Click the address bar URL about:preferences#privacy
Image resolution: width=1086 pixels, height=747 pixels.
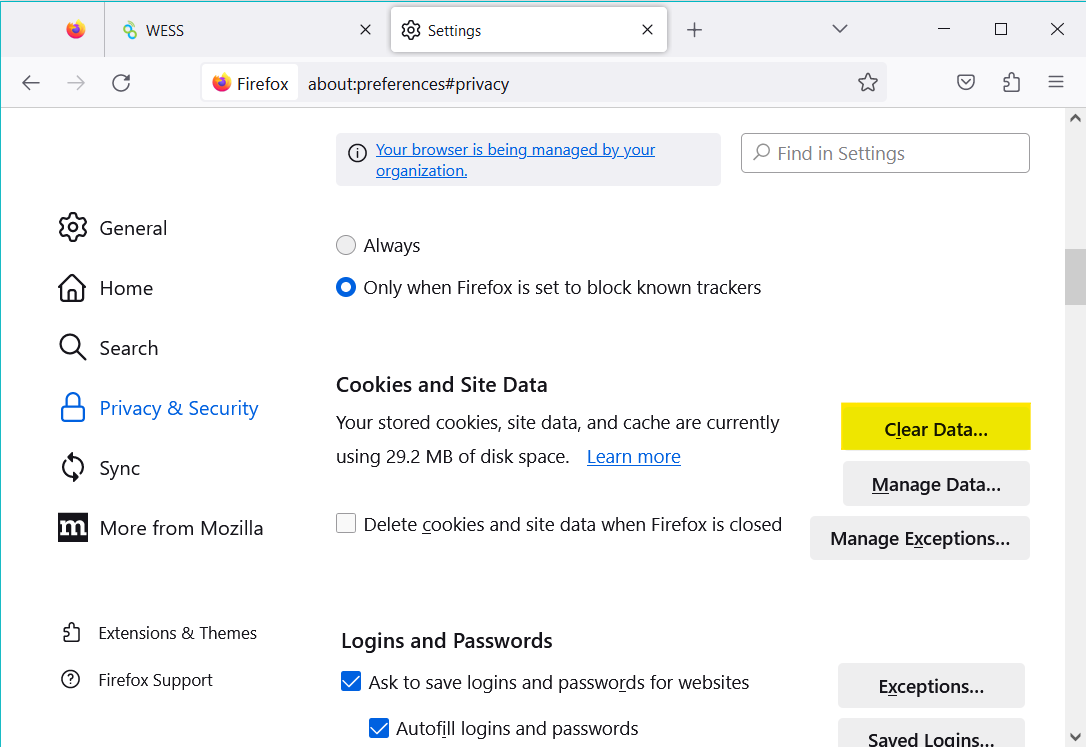[x=409, y=84]
